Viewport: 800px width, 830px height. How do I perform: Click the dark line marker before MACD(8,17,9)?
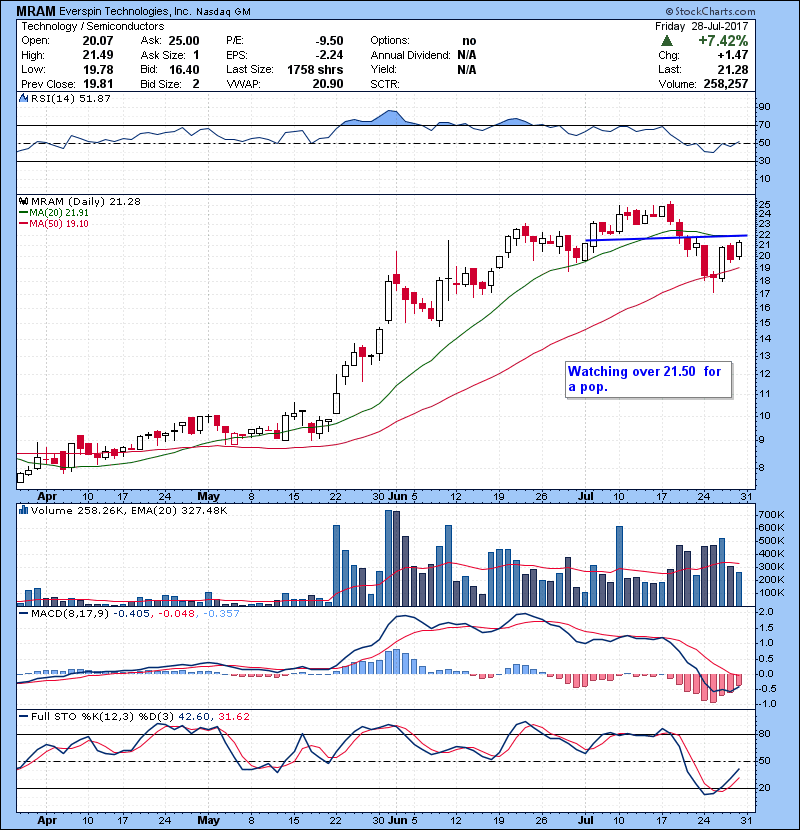click(x=23, y=613)
